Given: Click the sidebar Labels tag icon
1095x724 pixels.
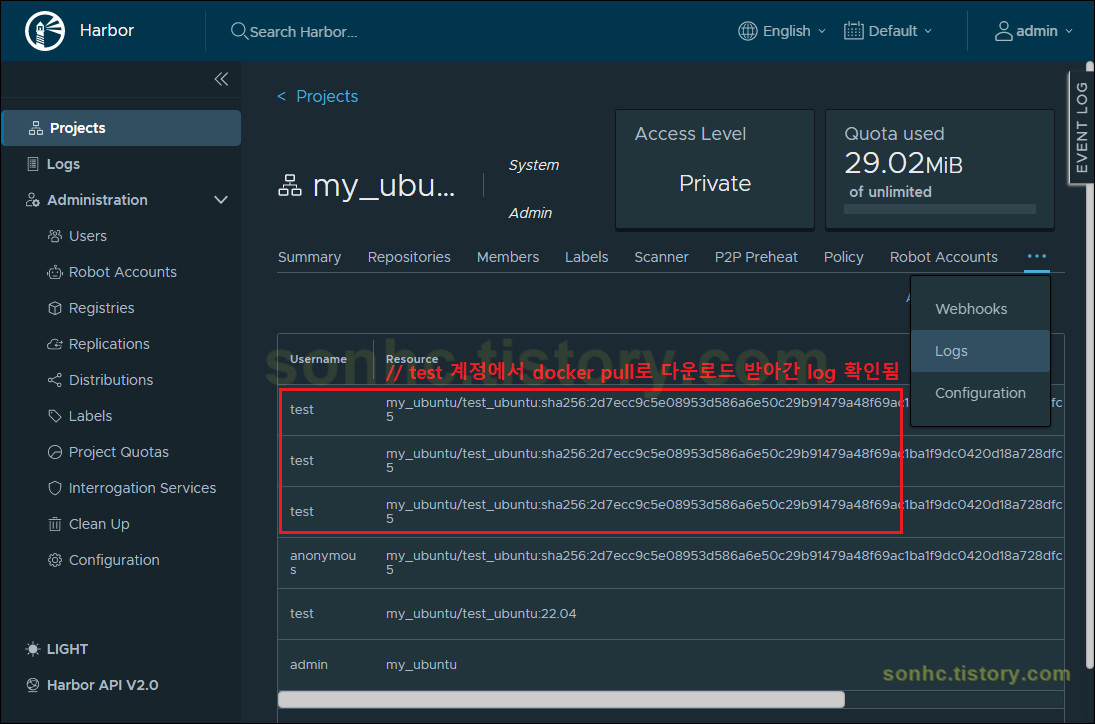Looking at the screenshot, I should (x=55, y=416).
